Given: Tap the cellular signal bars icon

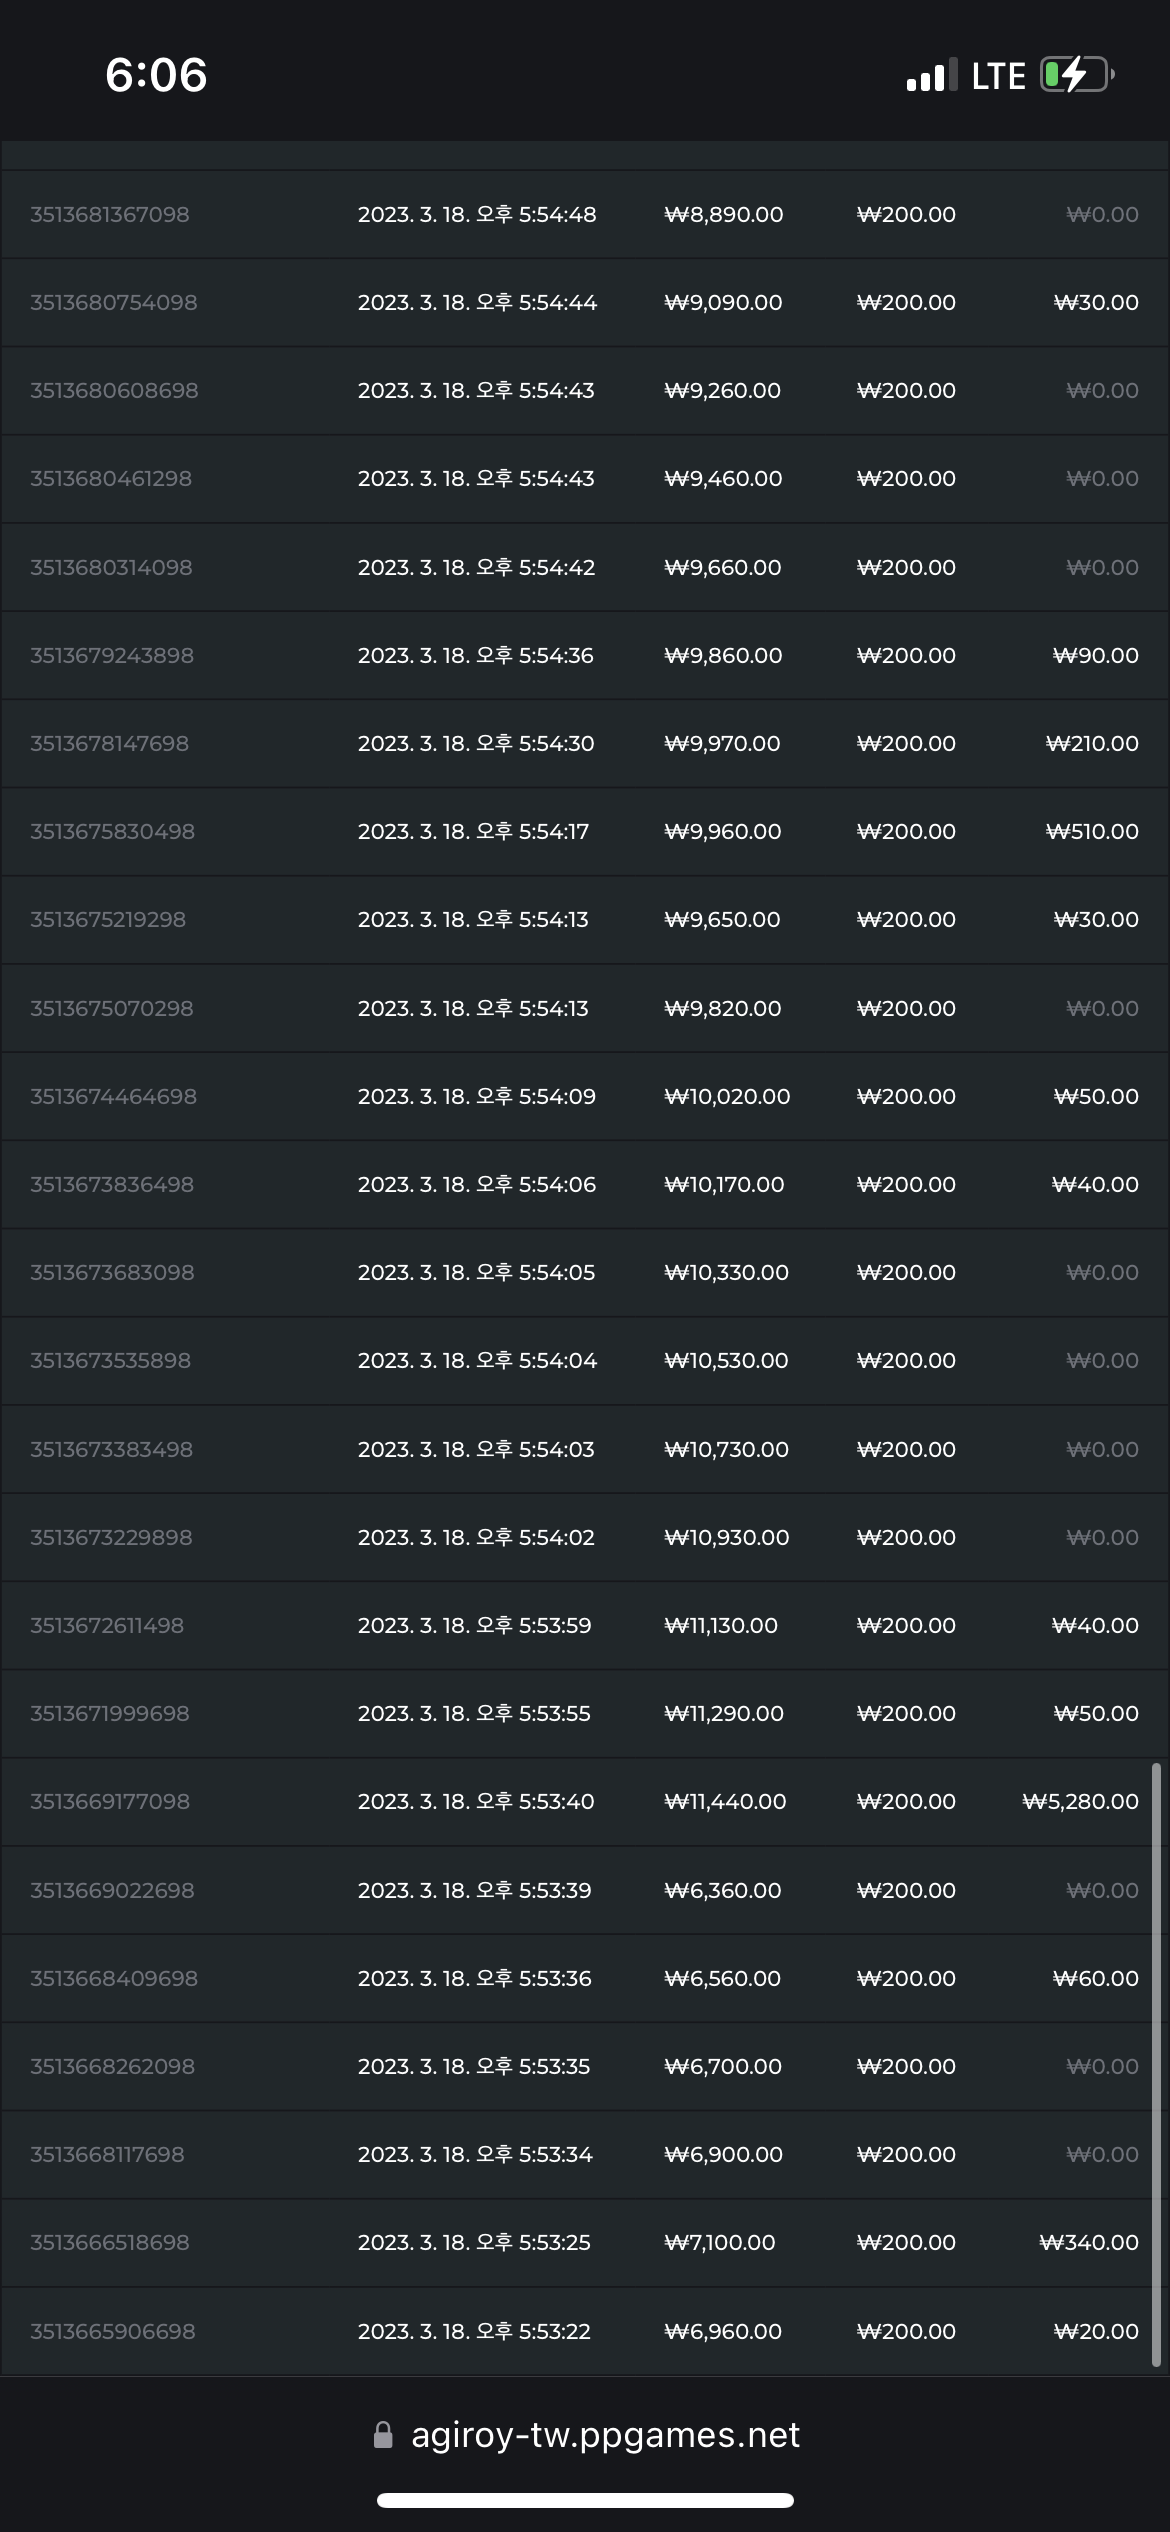Looking at the screenshot, I should (x=932, y=75).
